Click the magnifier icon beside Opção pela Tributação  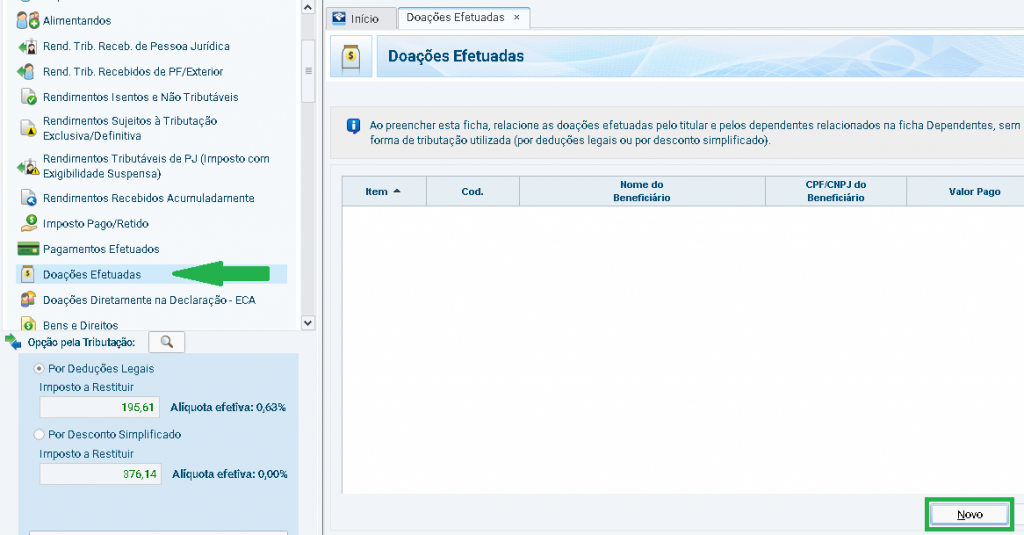coord(166,342)
